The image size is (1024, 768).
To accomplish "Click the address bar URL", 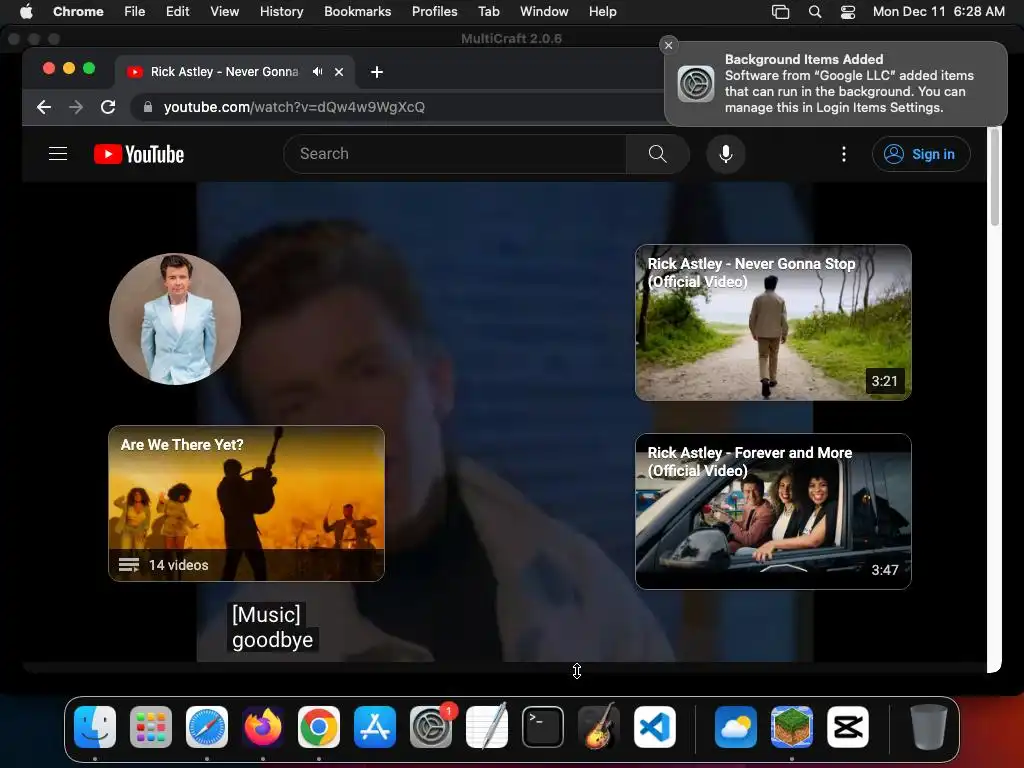I will tap(294, 107).
